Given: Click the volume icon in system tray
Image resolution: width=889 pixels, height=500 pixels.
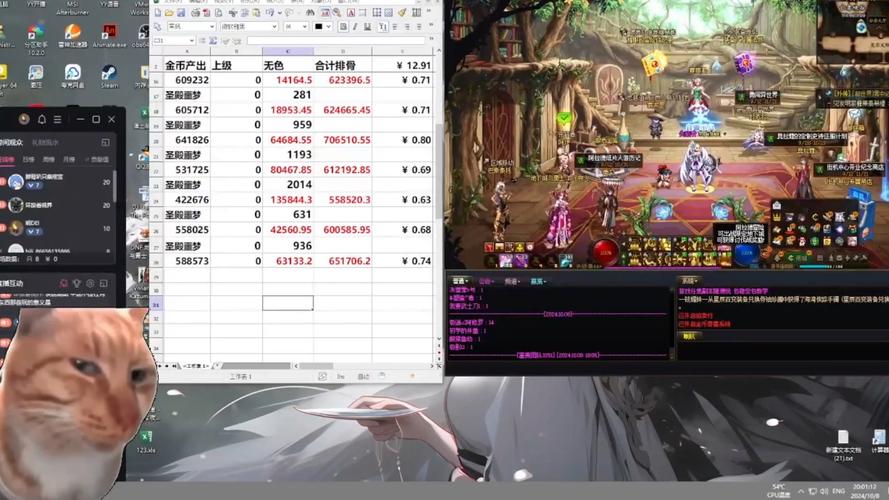Looking at the screenshot, I should [824, 491].
